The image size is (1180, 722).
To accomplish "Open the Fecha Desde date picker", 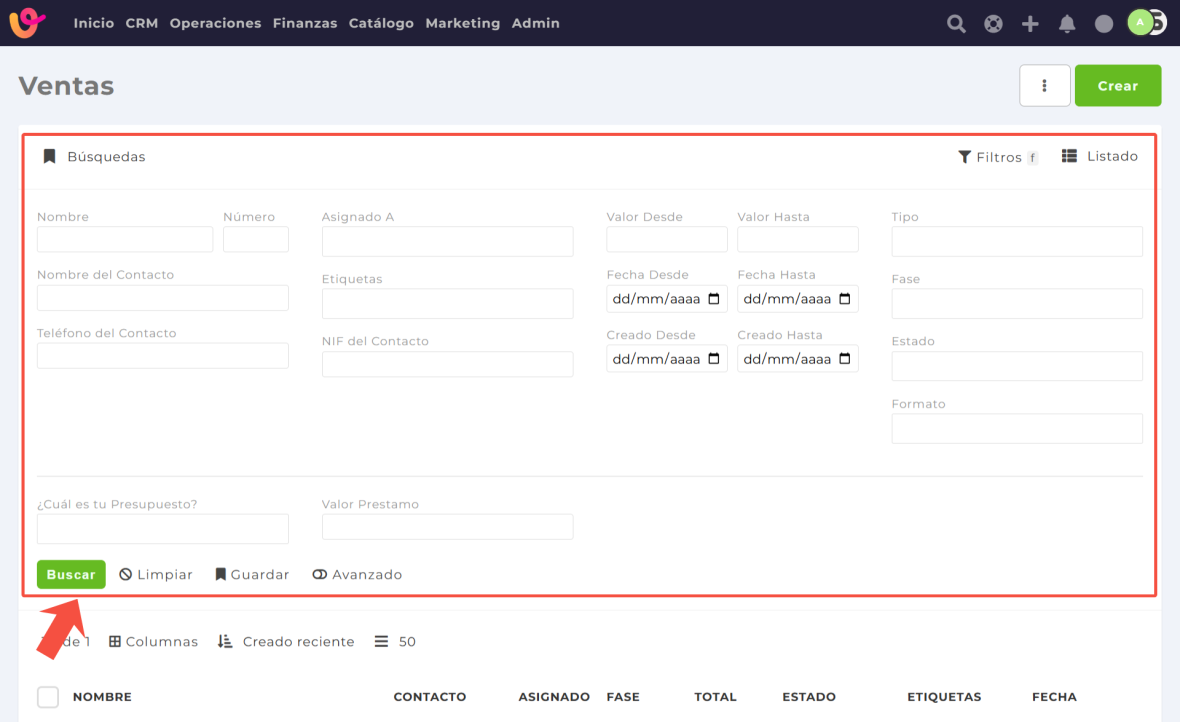I will point(714,299).
